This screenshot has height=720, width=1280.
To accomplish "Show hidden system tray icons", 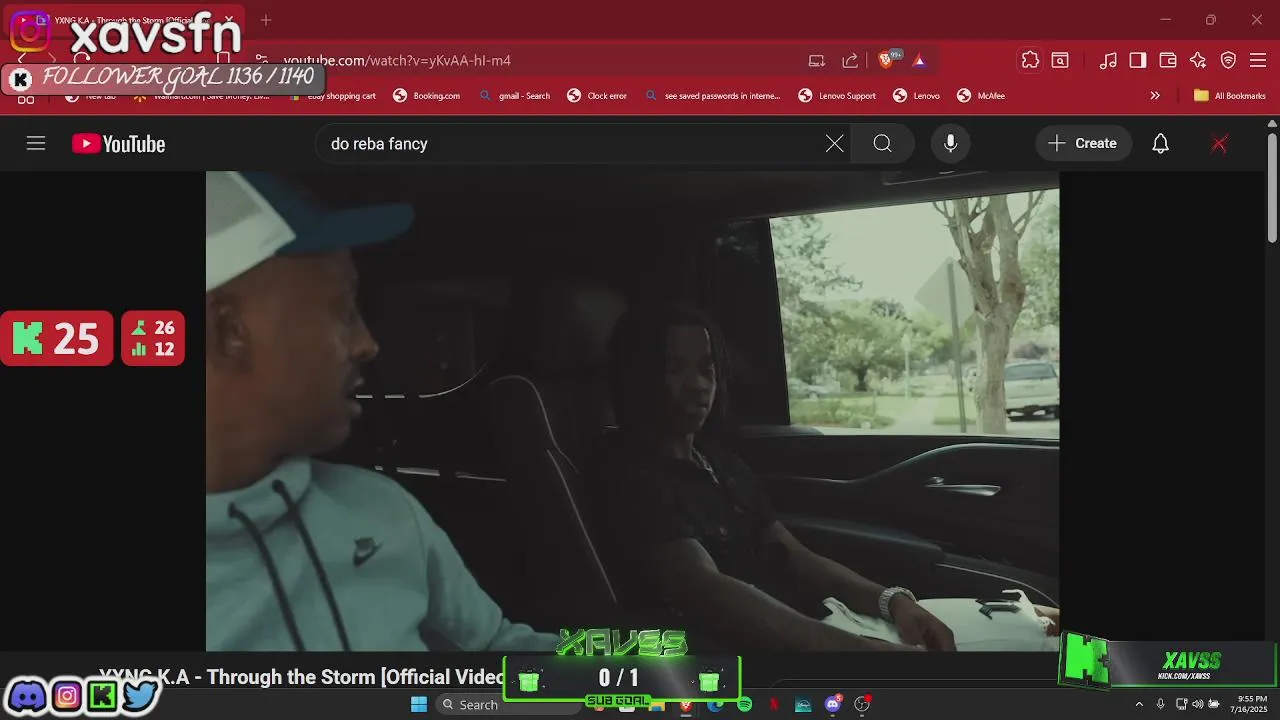I will pyautogui.click(x=1138, y=705).
